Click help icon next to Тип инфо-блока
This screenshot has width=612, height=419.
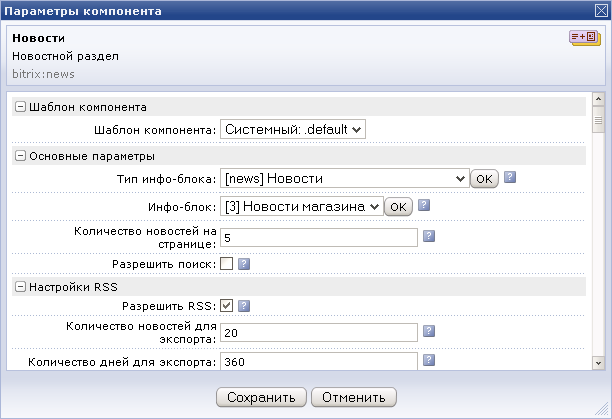(x=510, y=178)
